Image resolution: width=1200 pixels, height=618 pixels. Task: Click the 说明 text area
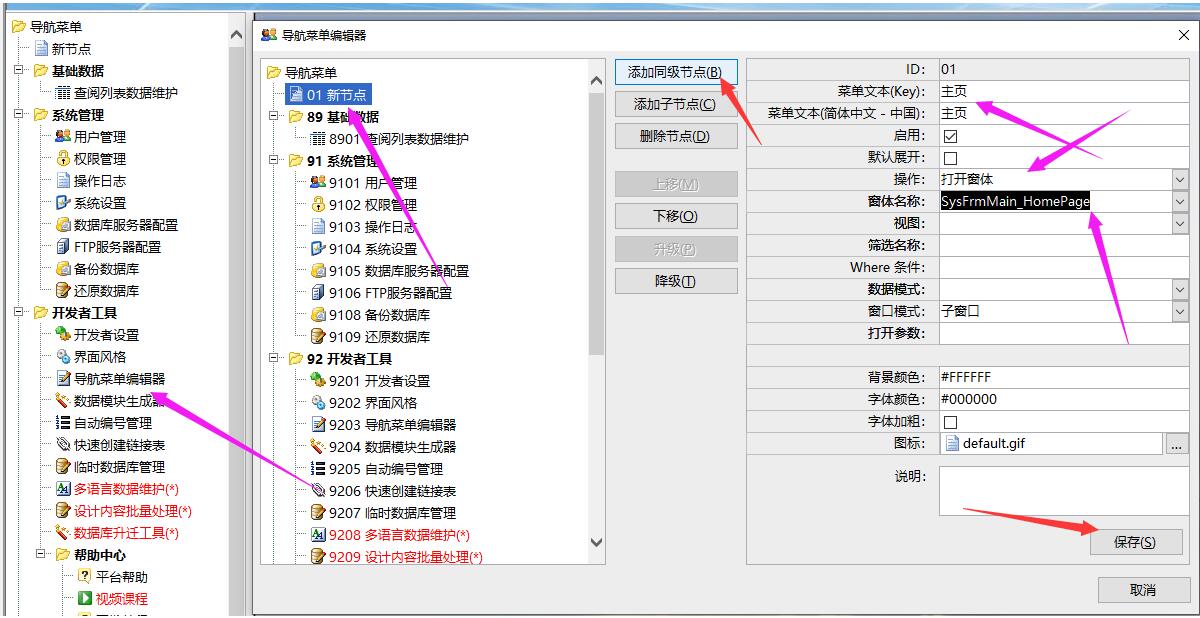click(x=1064, y=491)
